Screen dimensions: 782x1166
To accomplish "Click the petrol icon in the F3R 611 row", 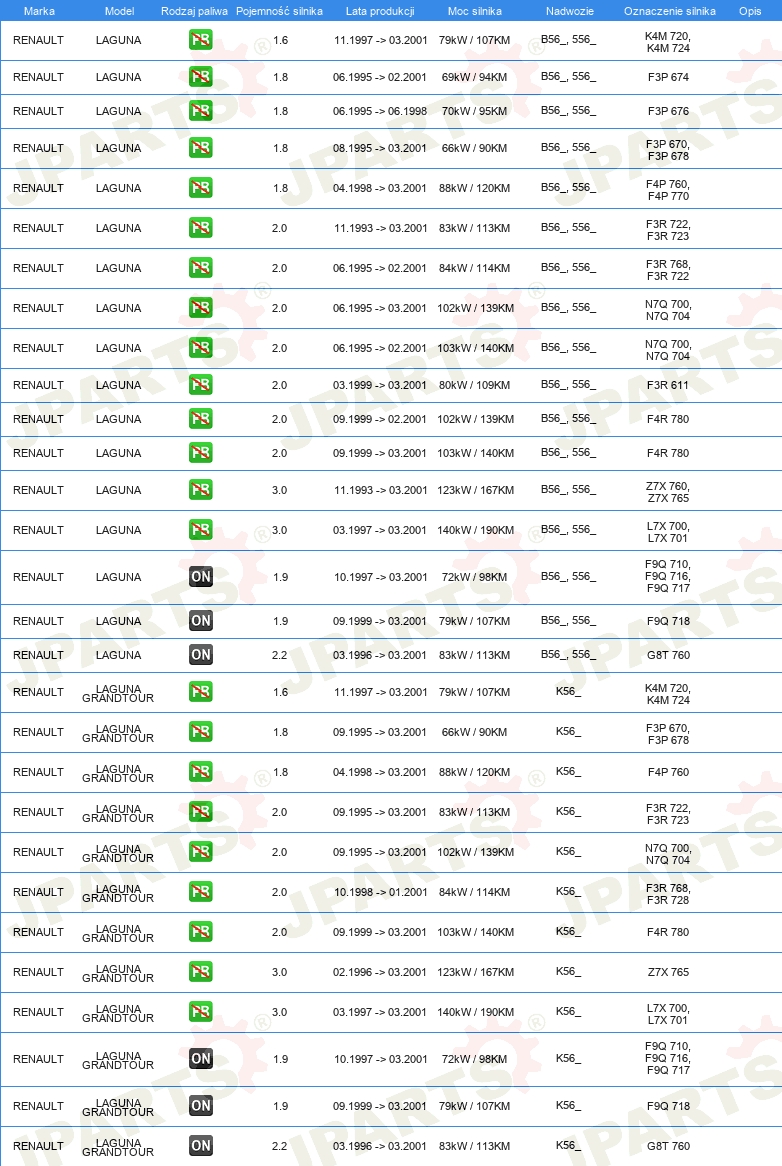I will (201, 384).
